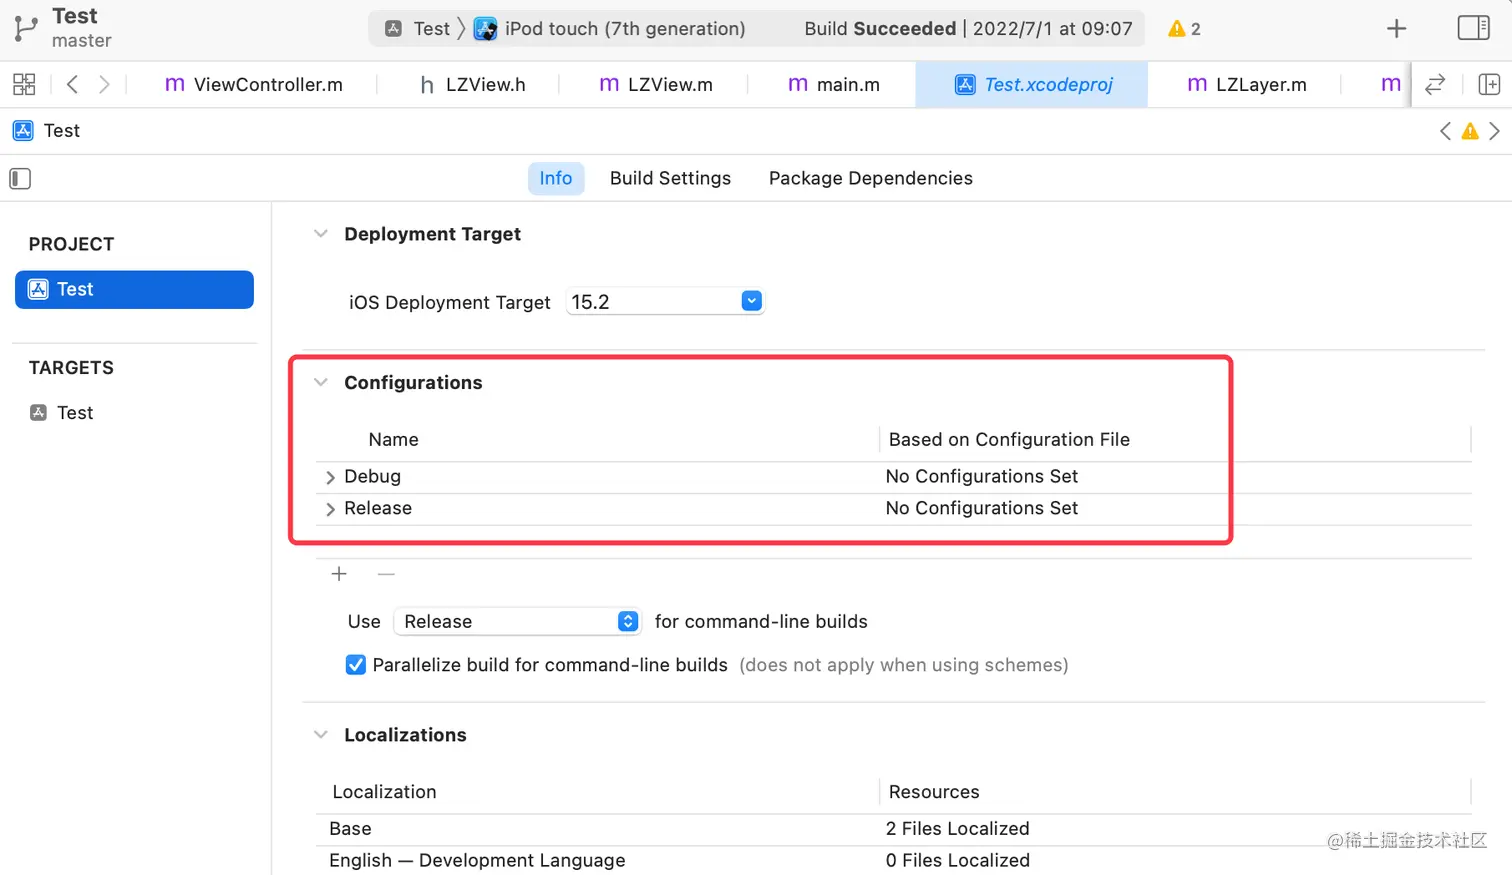Click Debug's No Configurations Set cell
This screenshot has width=1512, height=875.
(x=982, y=477)
